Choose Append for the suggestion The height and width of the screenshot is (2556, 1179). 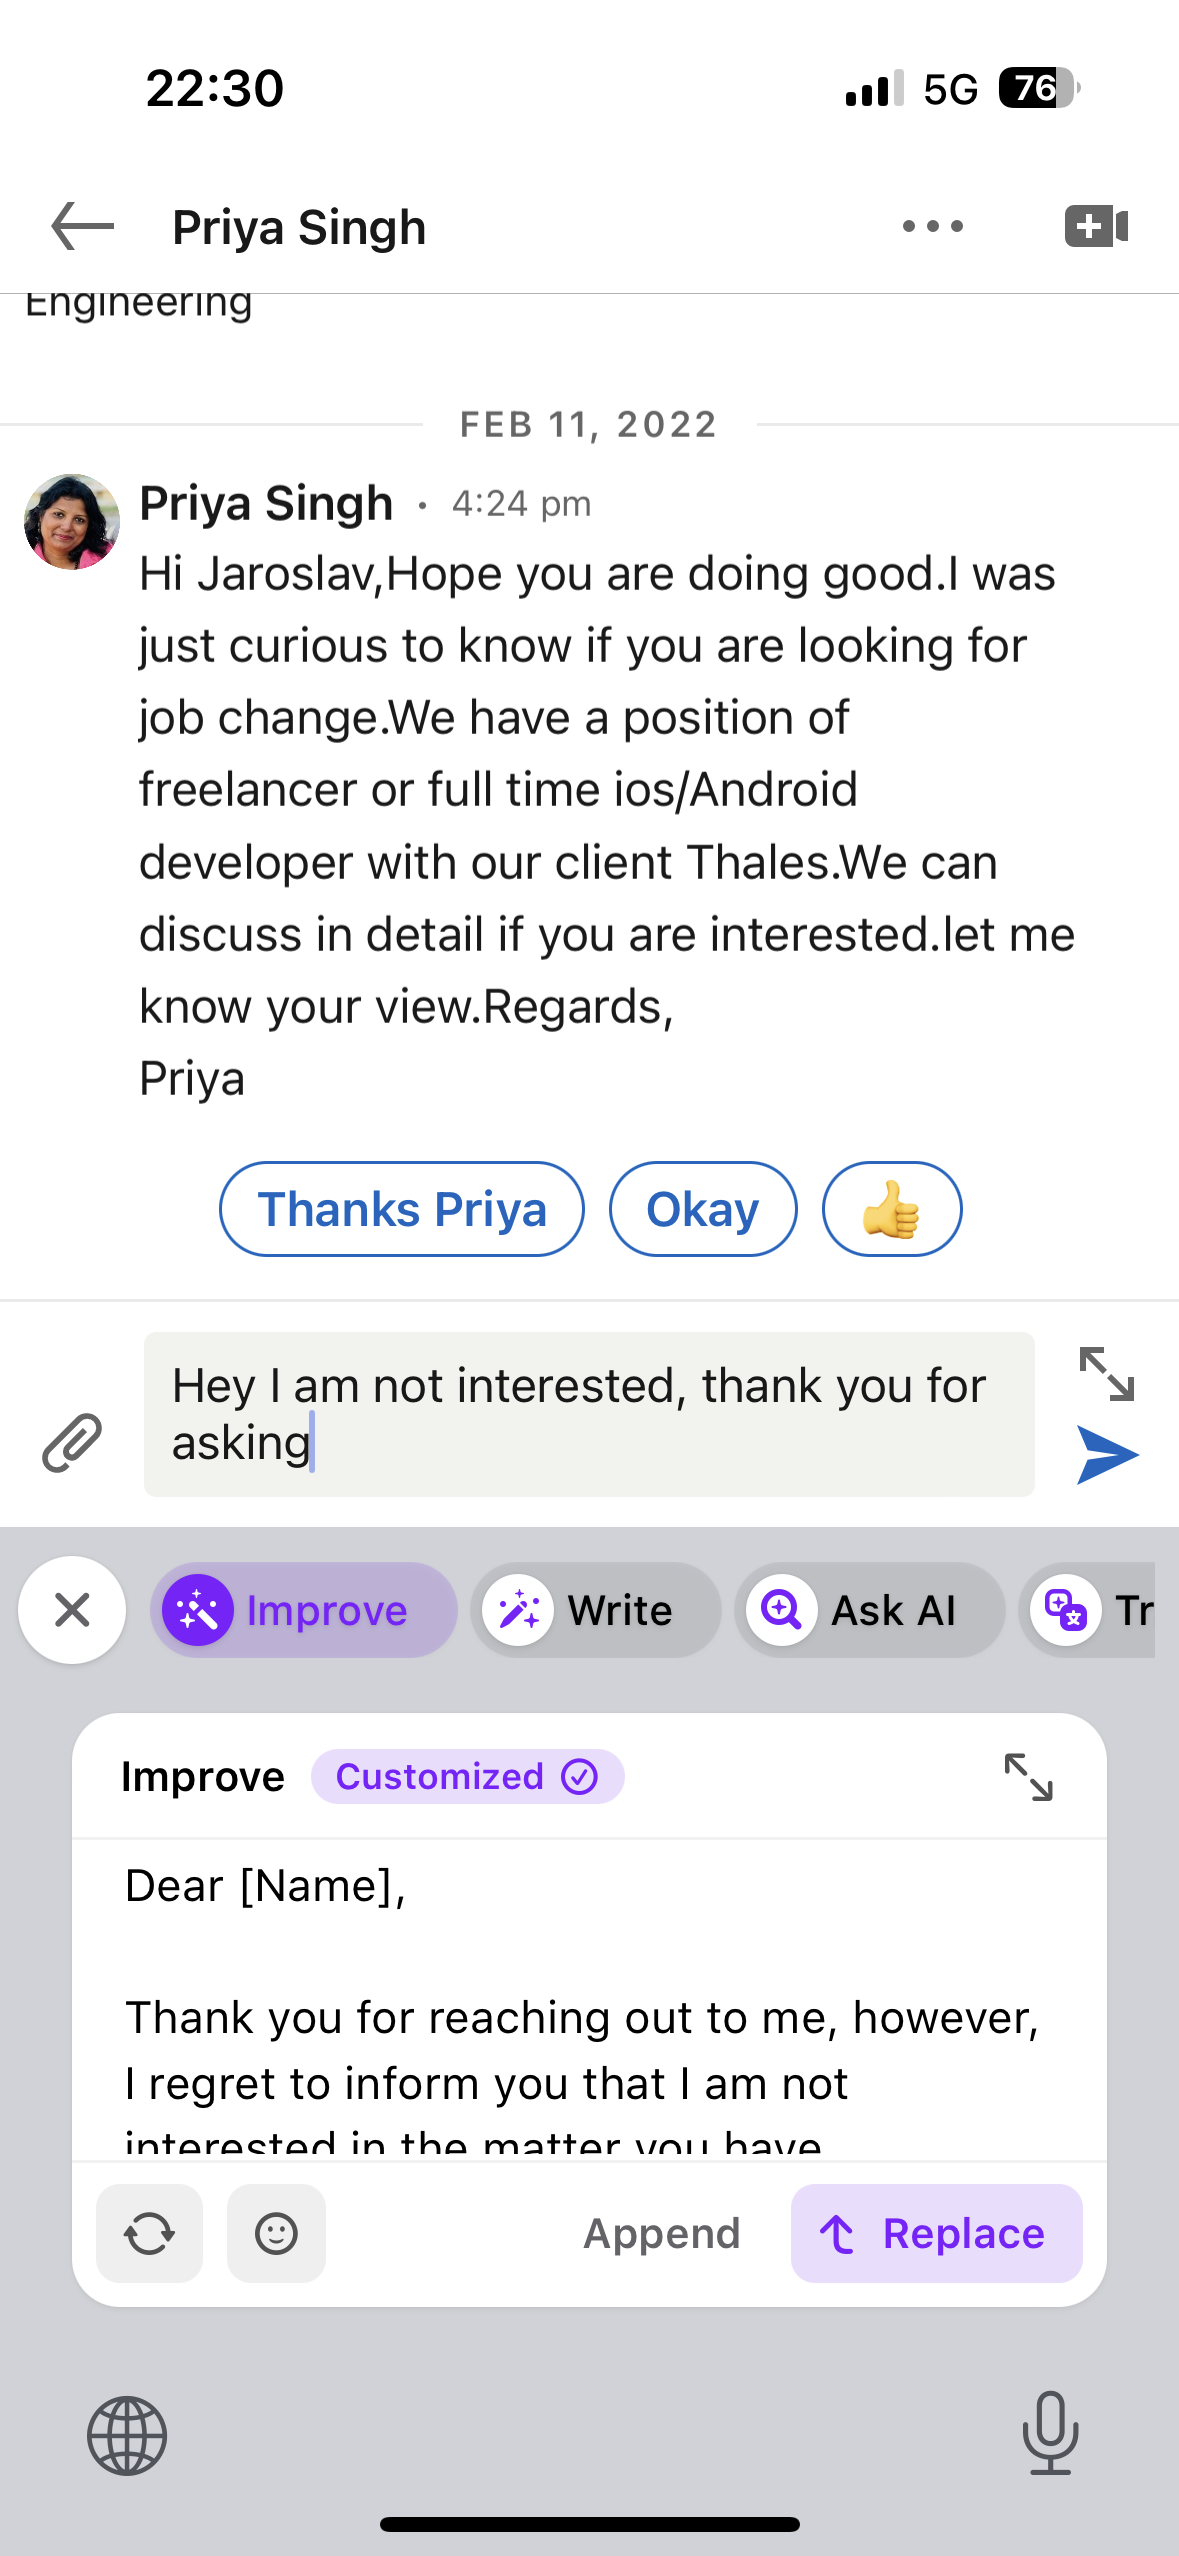661,2233
